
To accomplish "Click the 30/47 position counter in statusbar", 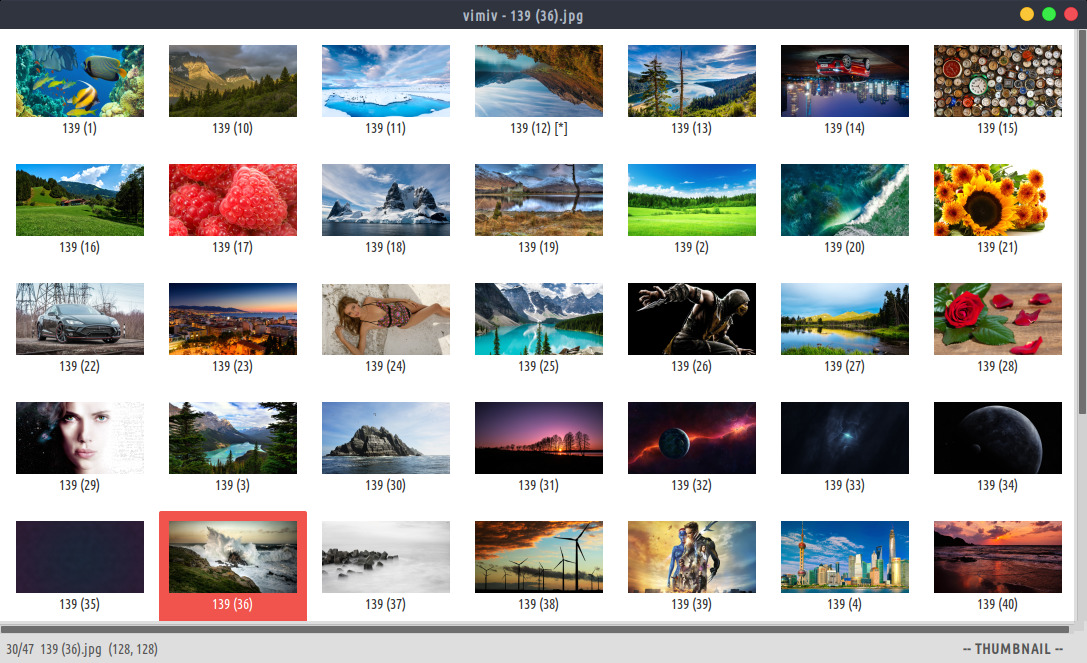I will pyautogui.click(x=20, y=649).
